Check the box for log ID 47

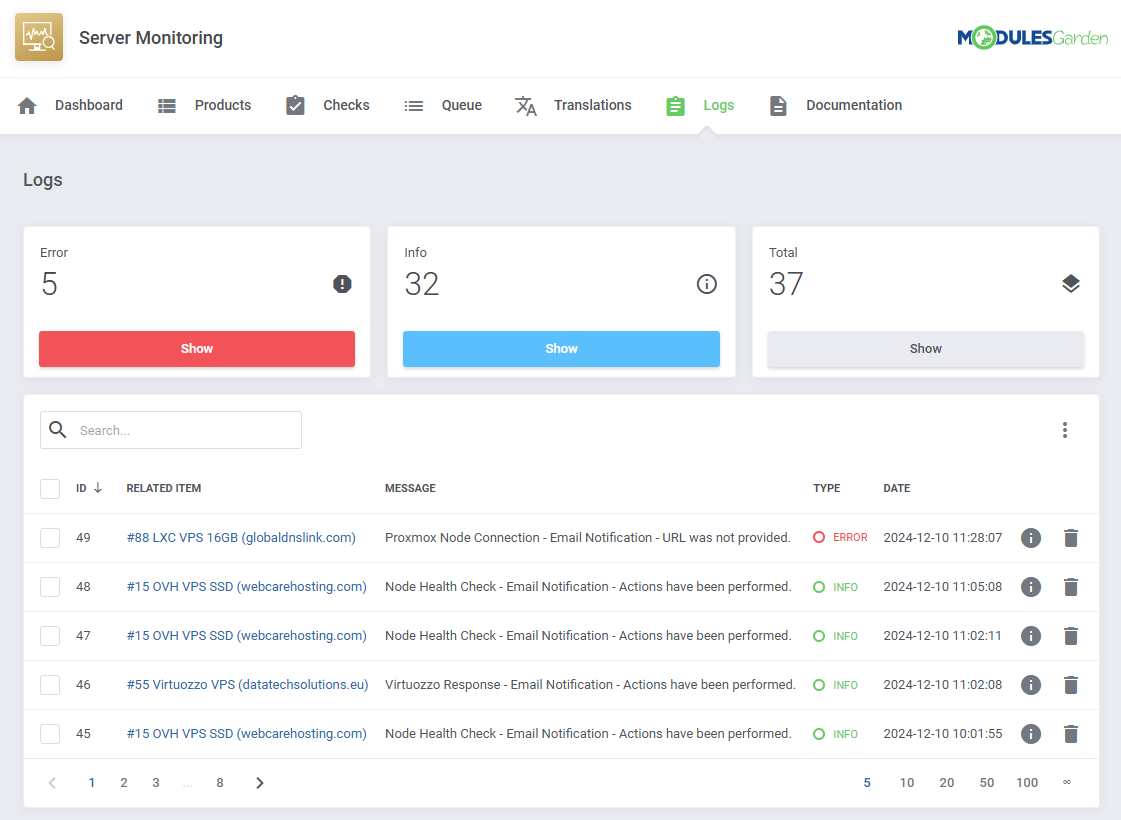[x=50, y=636]
